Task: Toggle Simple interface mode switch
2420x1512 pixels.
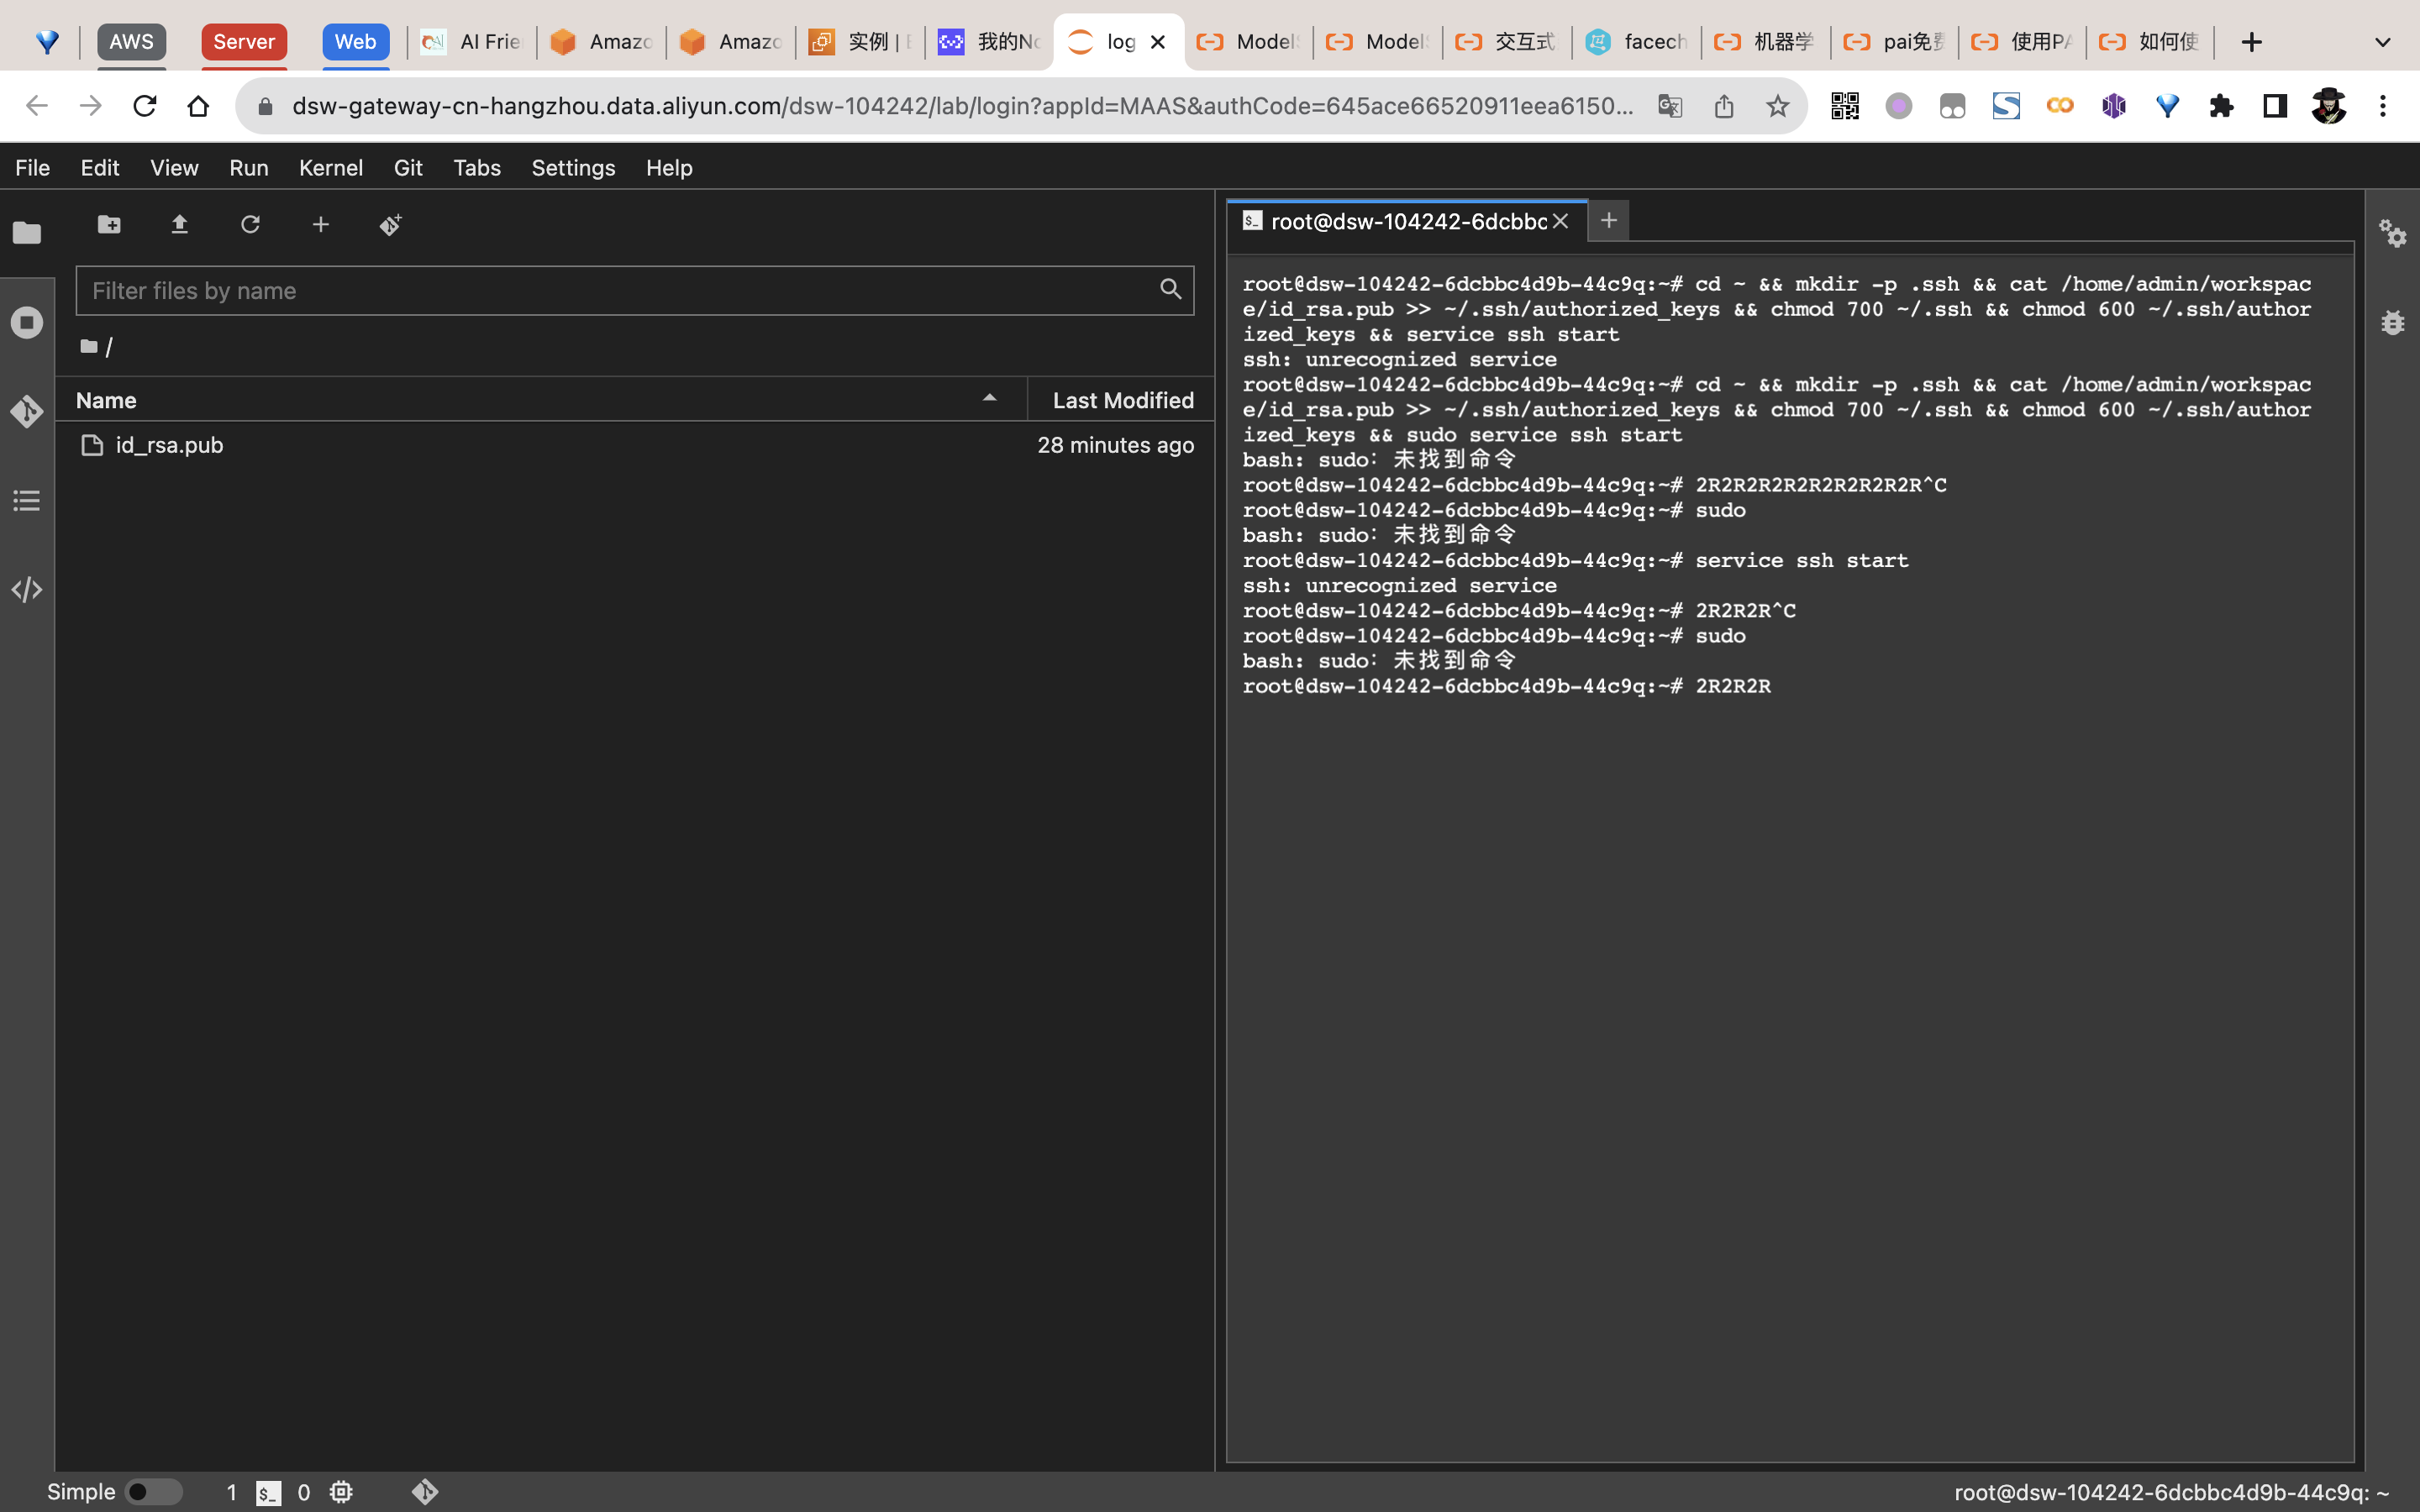Action: point(153,1492)
